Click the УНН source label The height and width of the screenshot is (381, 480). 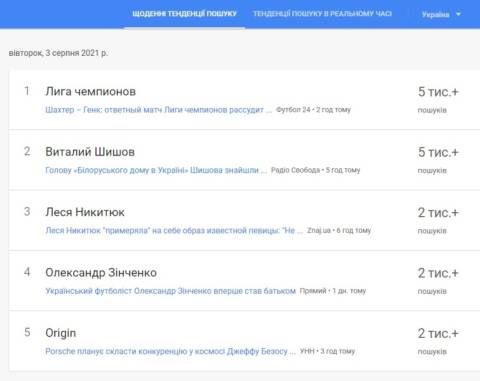pyautogui.click(x=307, y=351)
